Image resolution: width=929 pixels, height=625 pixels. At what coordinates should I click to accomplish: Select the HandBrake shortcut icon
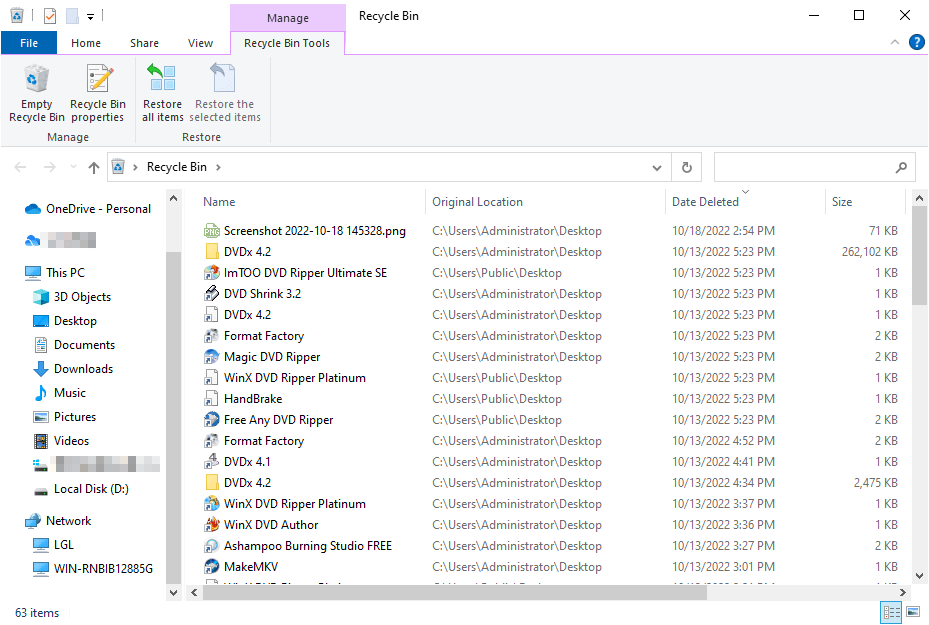212,399
